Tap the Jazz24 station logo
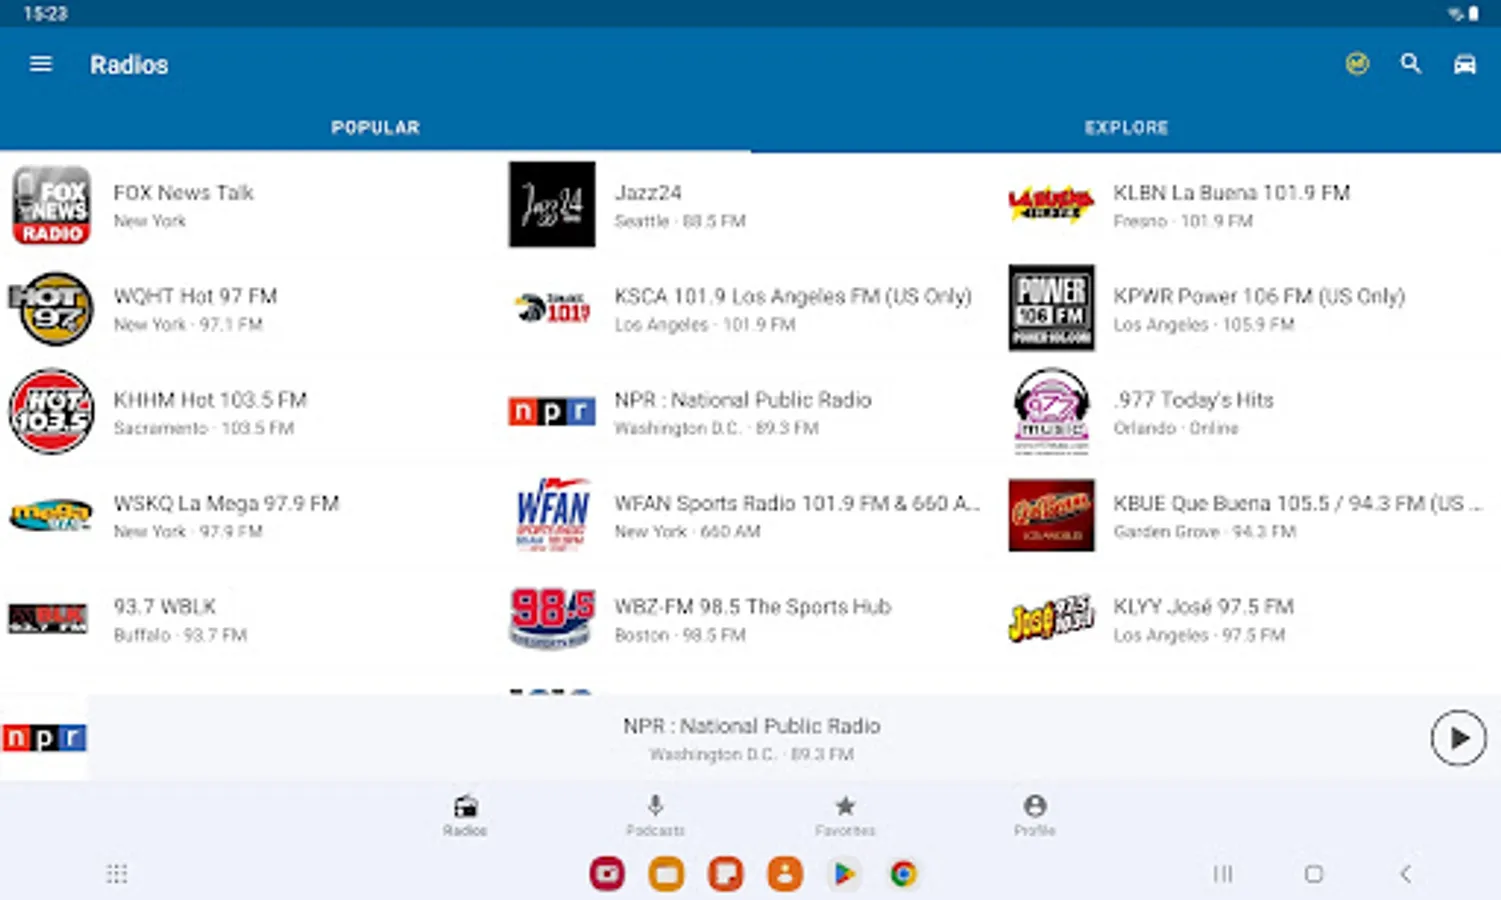This screenshot has height=900, width=1501. pyautogui.click(x=552, y=205)
